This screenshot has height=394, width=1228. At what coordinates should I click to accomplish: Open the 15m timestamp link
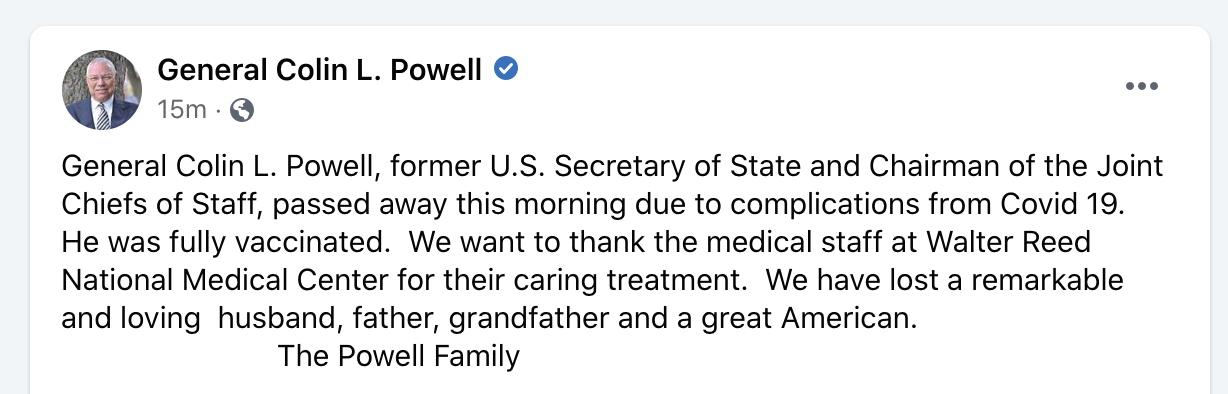click(181, 110)
